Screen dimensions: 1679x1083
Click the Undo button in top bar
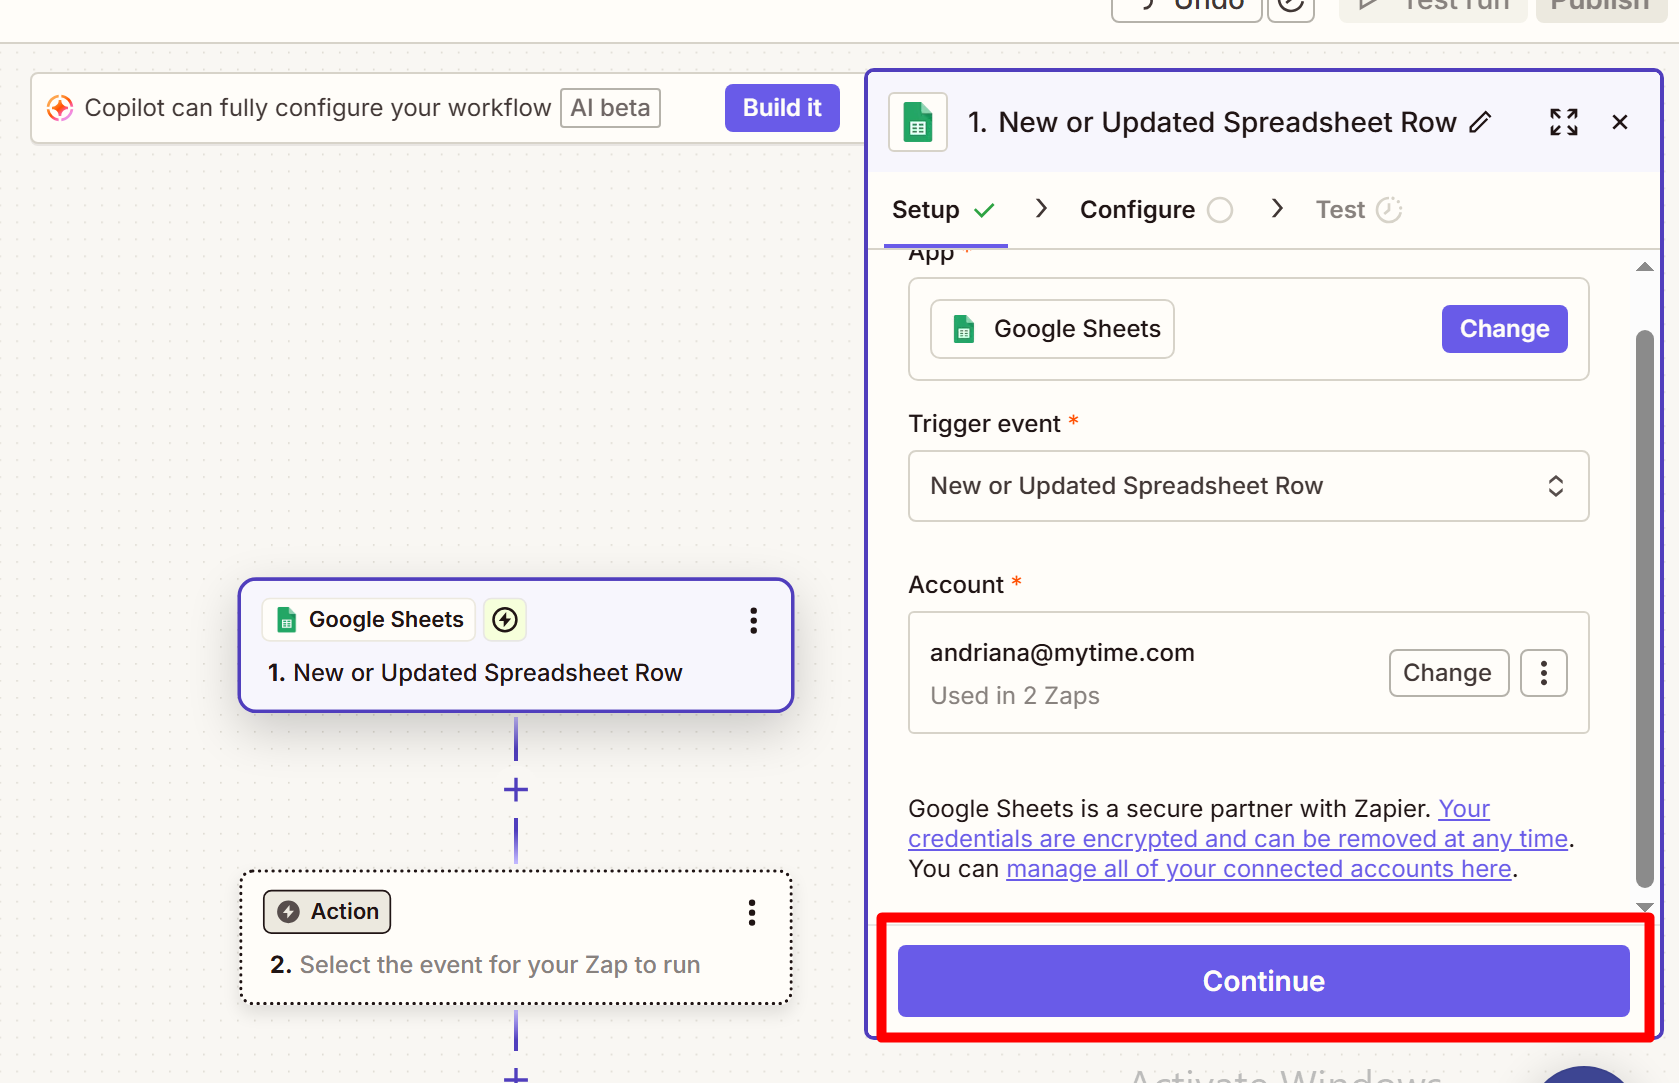(x=1187, y=6)
